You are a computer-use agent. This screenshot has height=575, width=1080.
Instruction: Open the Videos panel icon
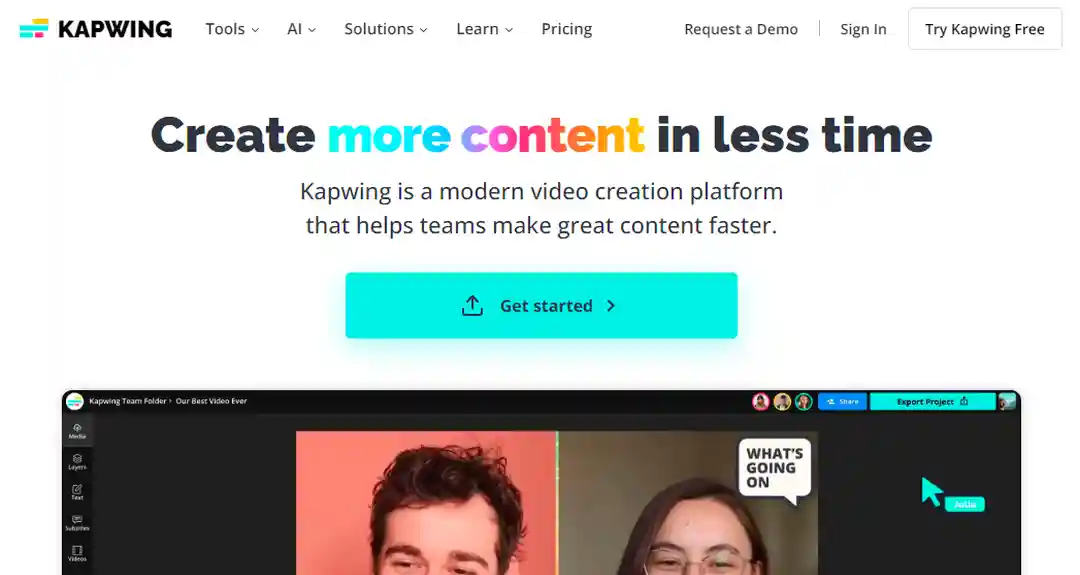[77, 553]
